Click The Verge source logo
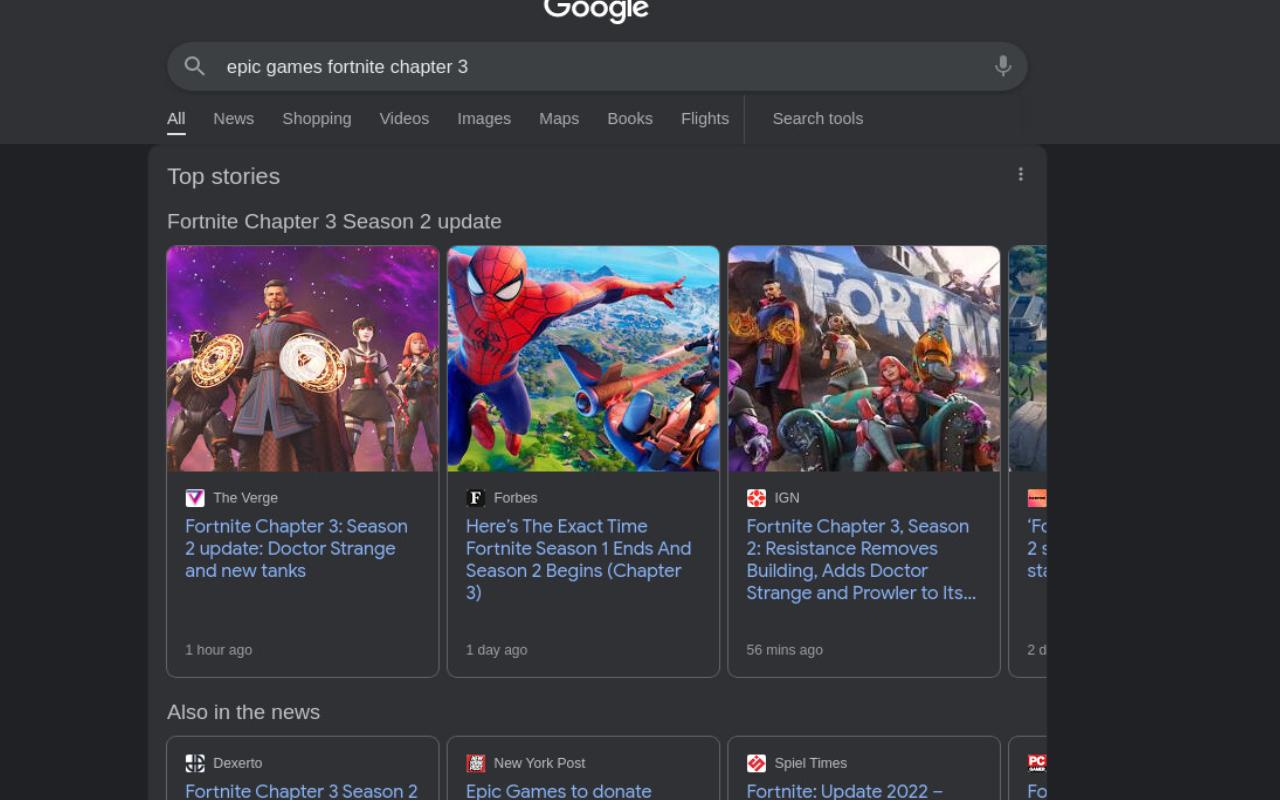1280x800 pixels. 195,498
